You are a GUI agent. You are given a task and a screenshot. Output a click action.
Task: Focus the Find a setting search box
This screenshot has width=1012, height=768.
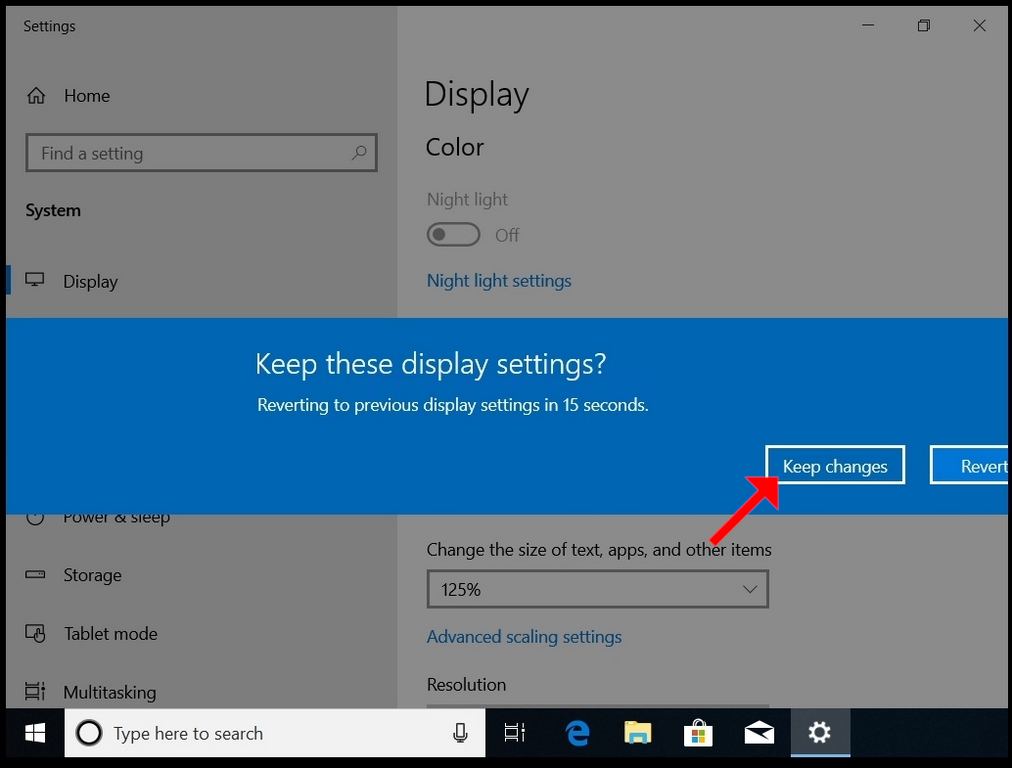[201, 153]
